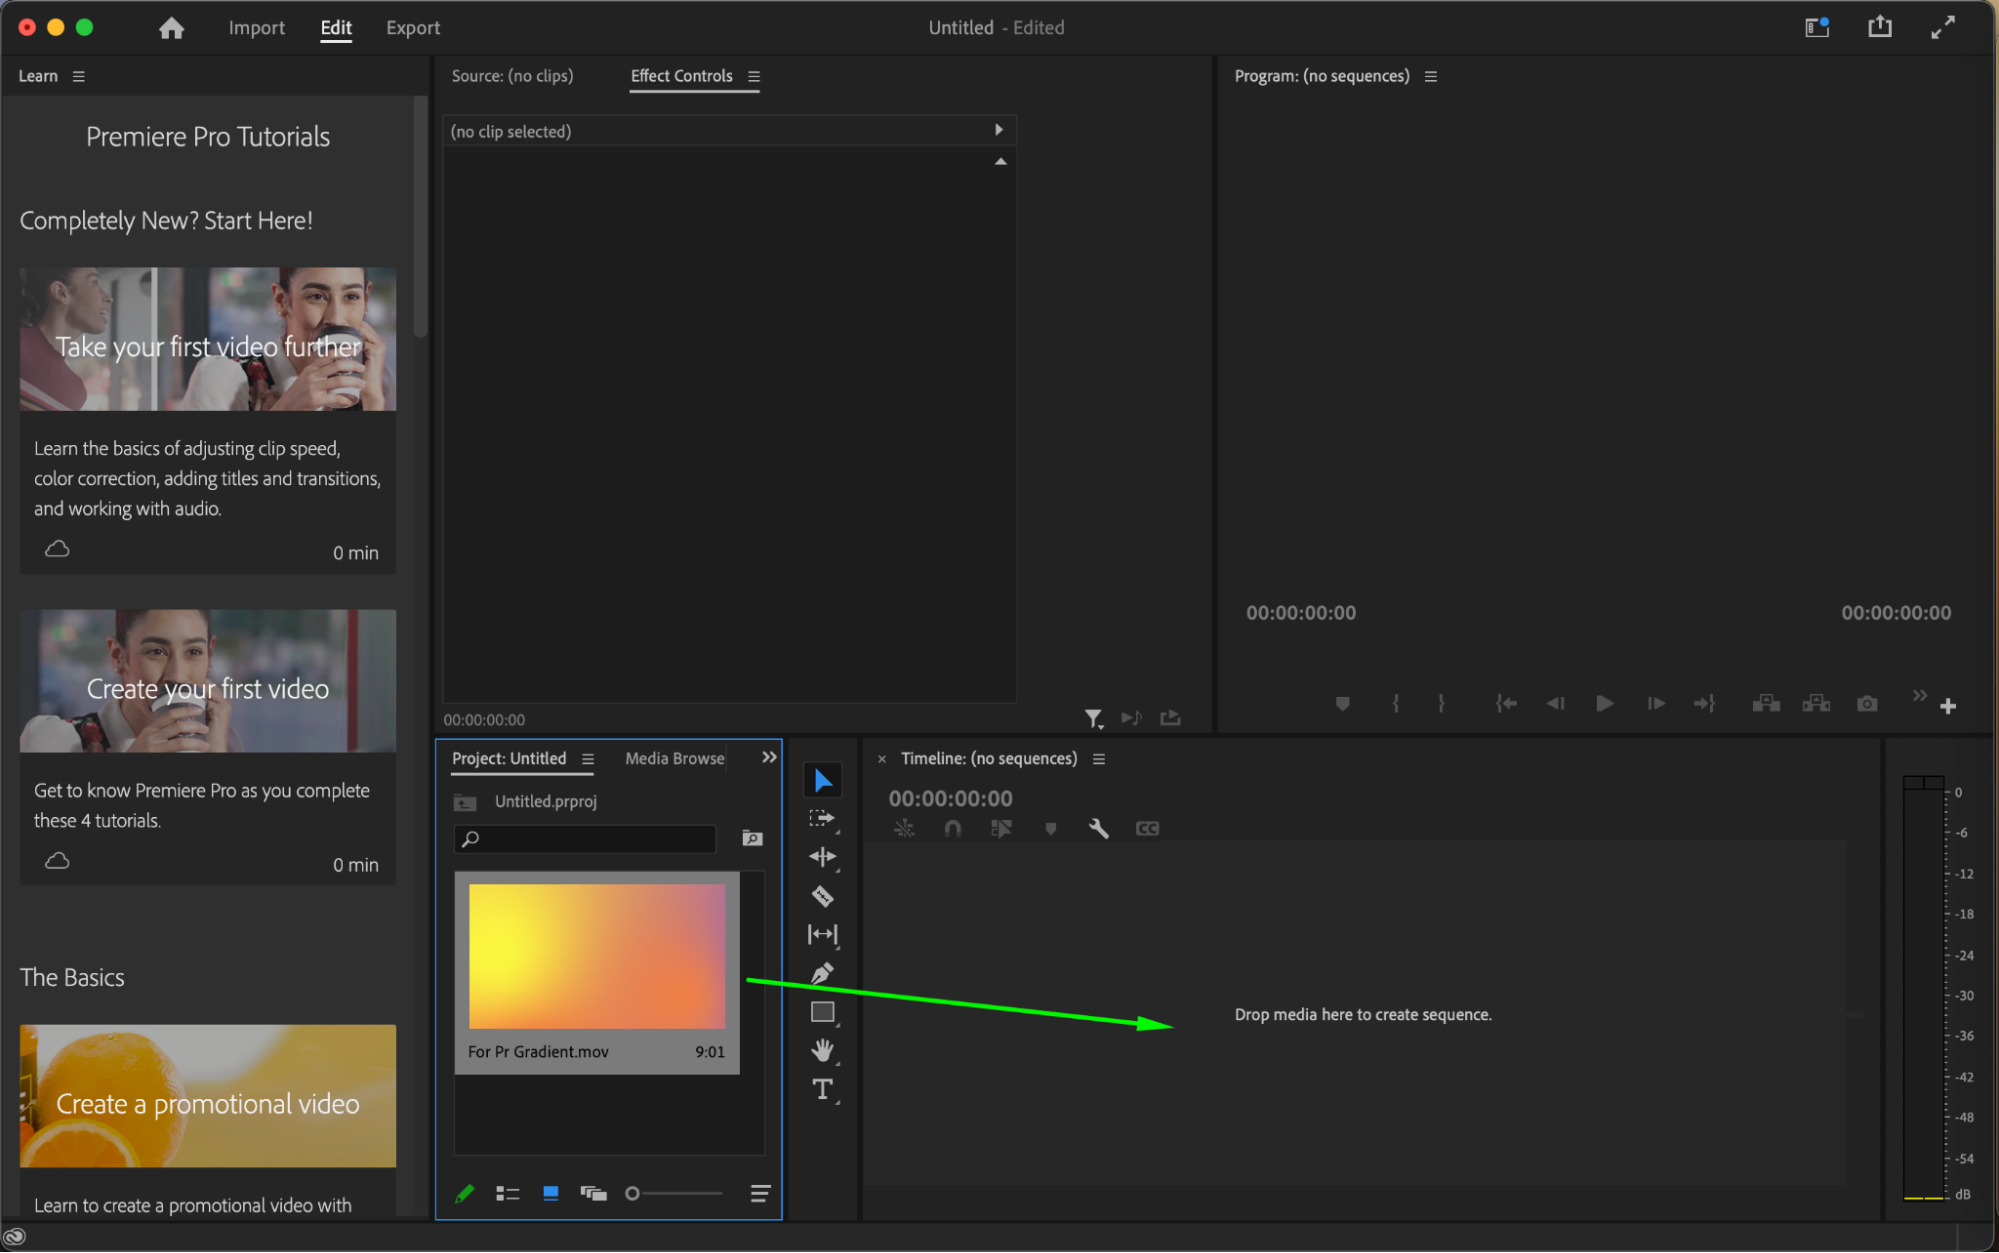Select the Razor tool

tap(822, 896)
